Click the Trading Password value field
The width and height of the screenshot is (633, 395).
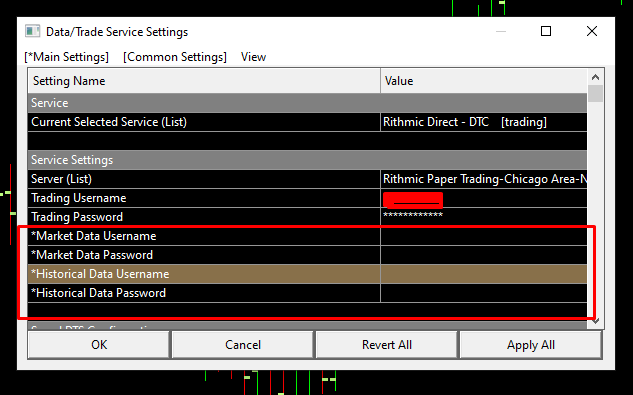(484, 217)
